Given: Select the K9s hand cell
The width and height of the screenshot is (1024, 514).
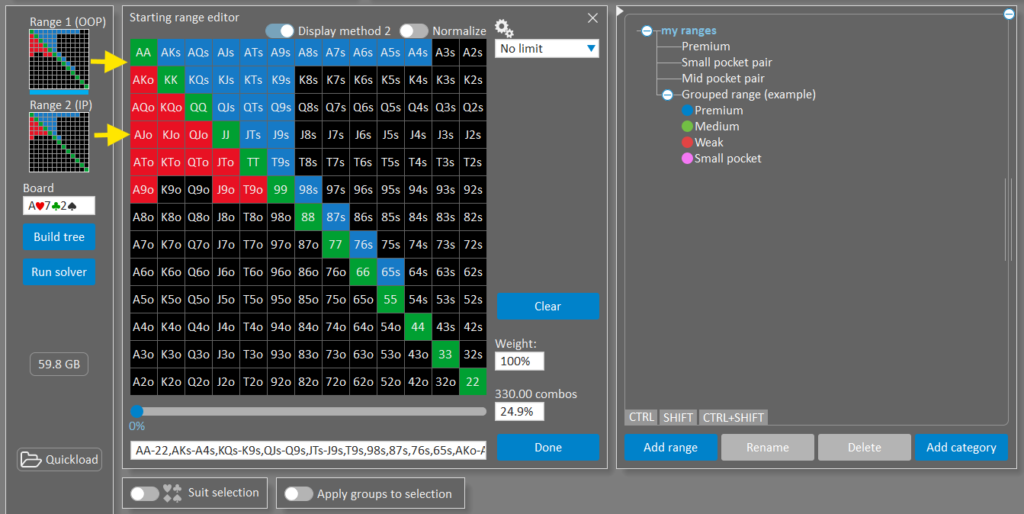Looking at the screenshot, I should click(280, 80).
